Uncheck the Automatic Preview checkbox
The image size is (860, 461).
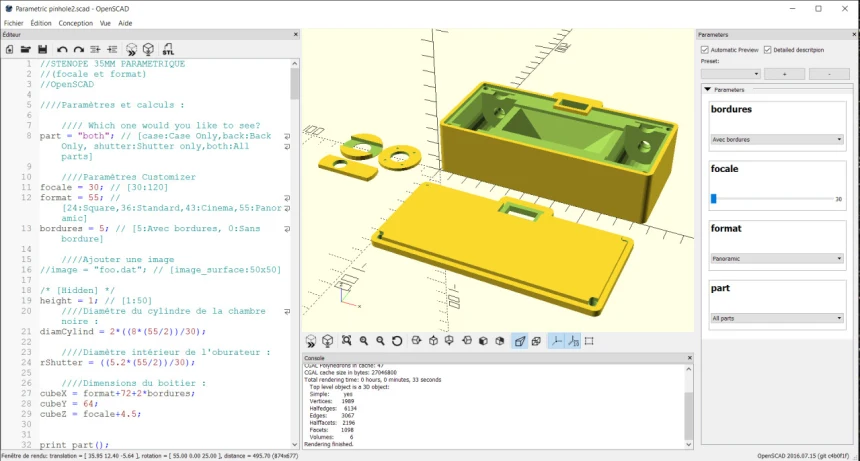(705, 50)
